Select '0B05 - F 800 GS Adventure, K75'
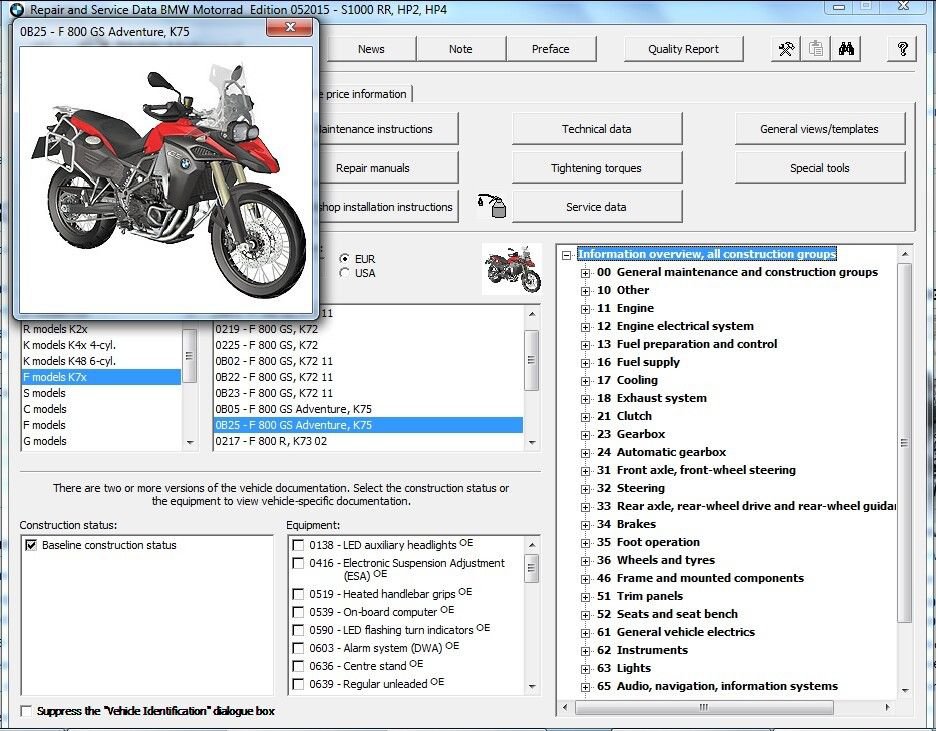The width and height of the screenshot is (936, 731). 368,409
